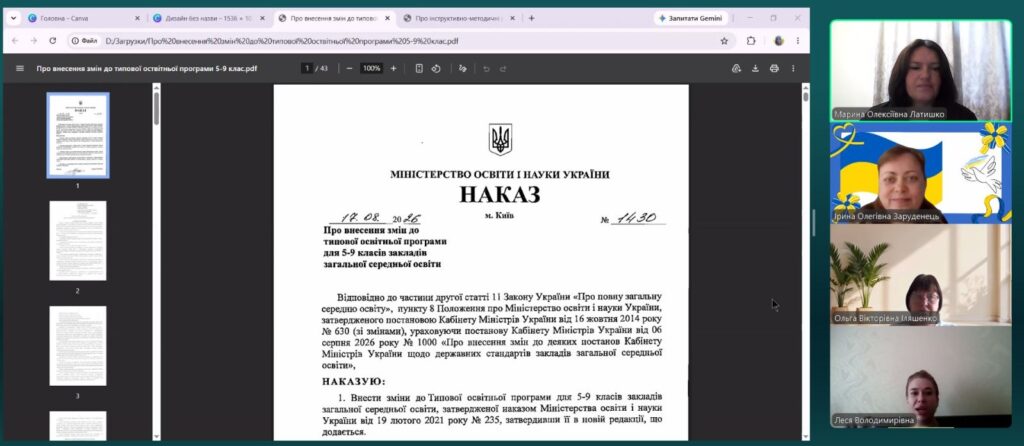Open the browser extensions puzzle icon
1024x446 pixels.
coord(751,40)
